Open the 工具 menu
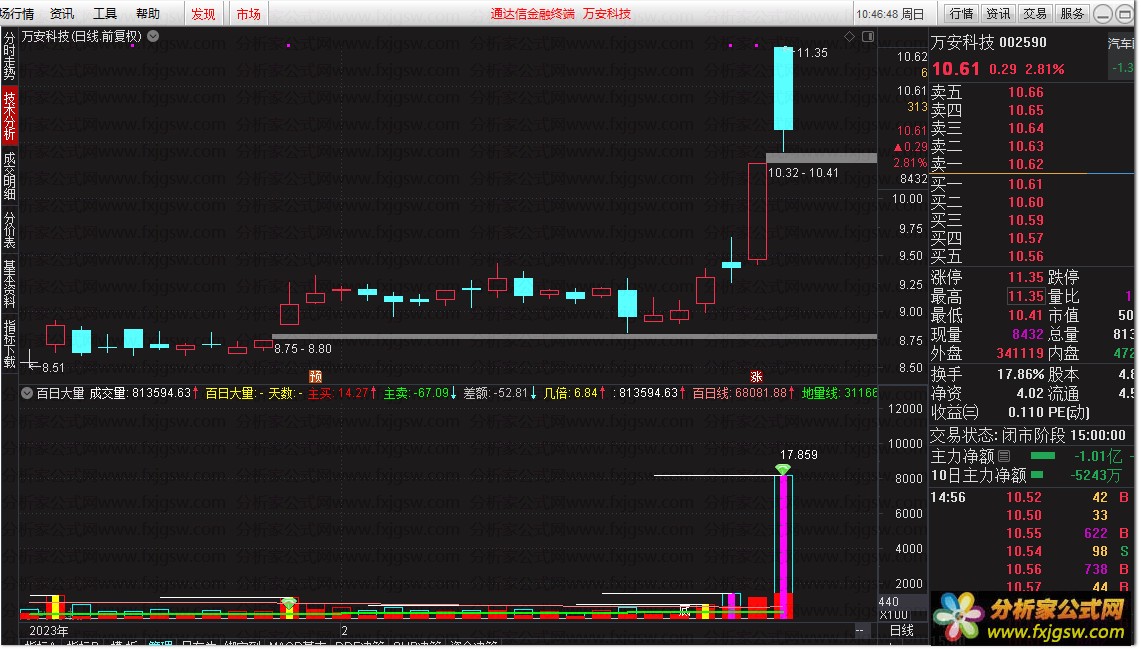 [105, 13]
